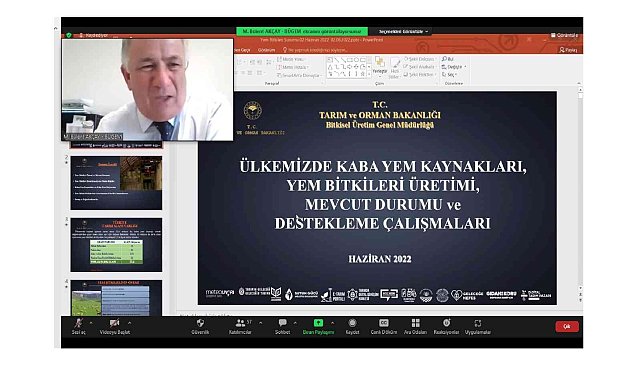Show the Katılımcılar participants panel
This screenshot has height=380, width=641.
point(240,326)
